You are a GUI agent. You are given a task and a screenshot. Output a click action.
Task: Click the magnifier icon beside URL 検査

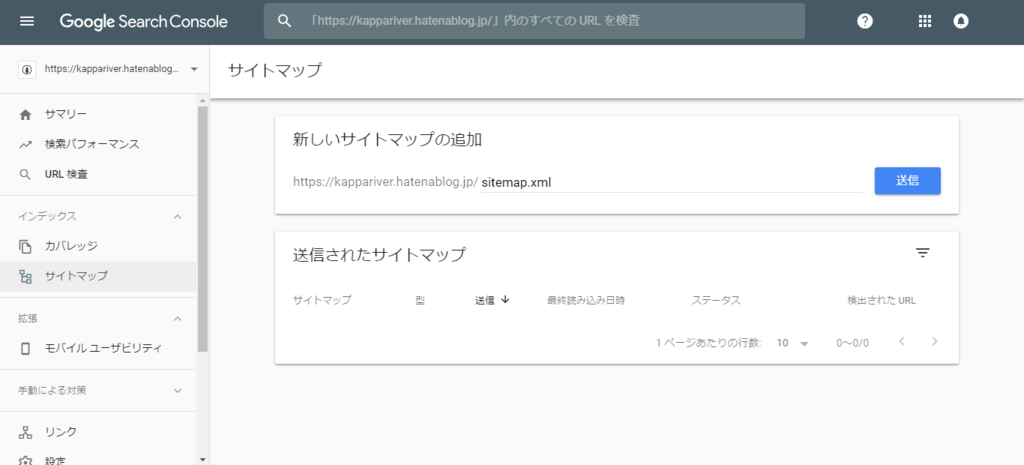click(x=25, y=174)
